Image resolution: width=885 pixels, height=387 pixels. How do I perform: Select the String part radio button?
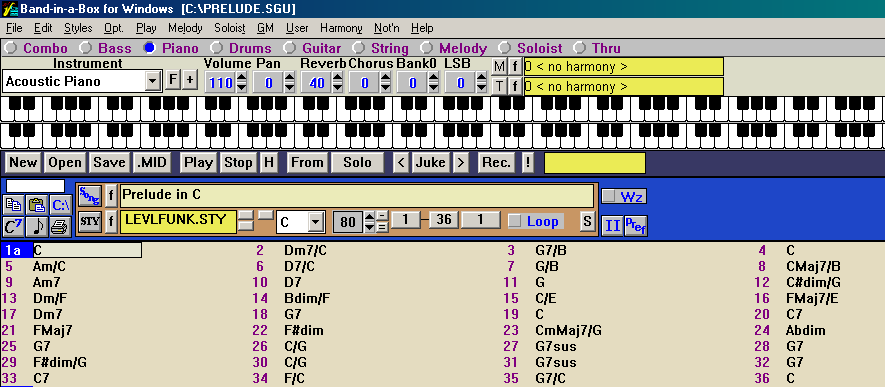[x=359, y=48]
